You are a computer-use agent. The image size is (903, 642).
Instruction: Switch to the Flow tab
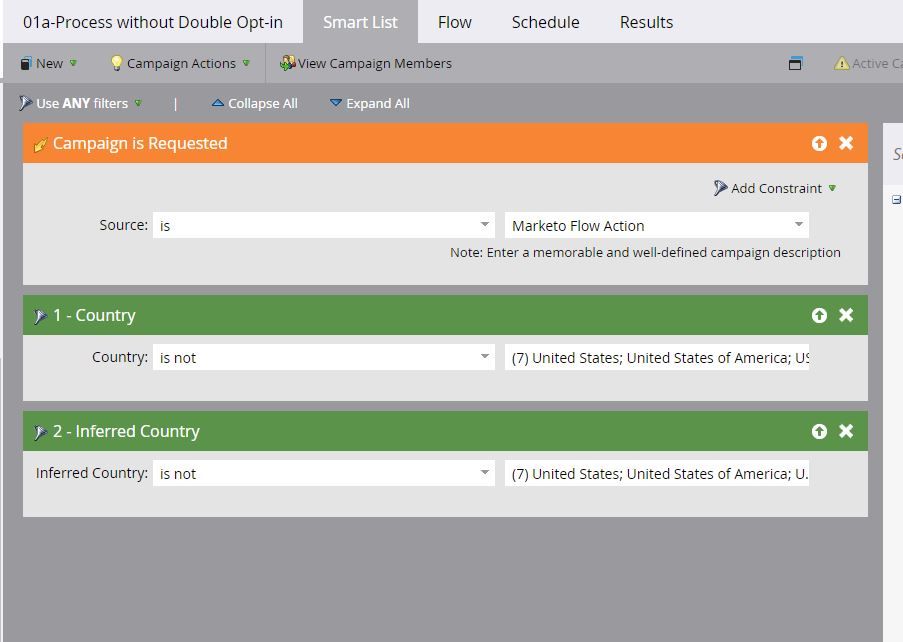click(454, 22)
